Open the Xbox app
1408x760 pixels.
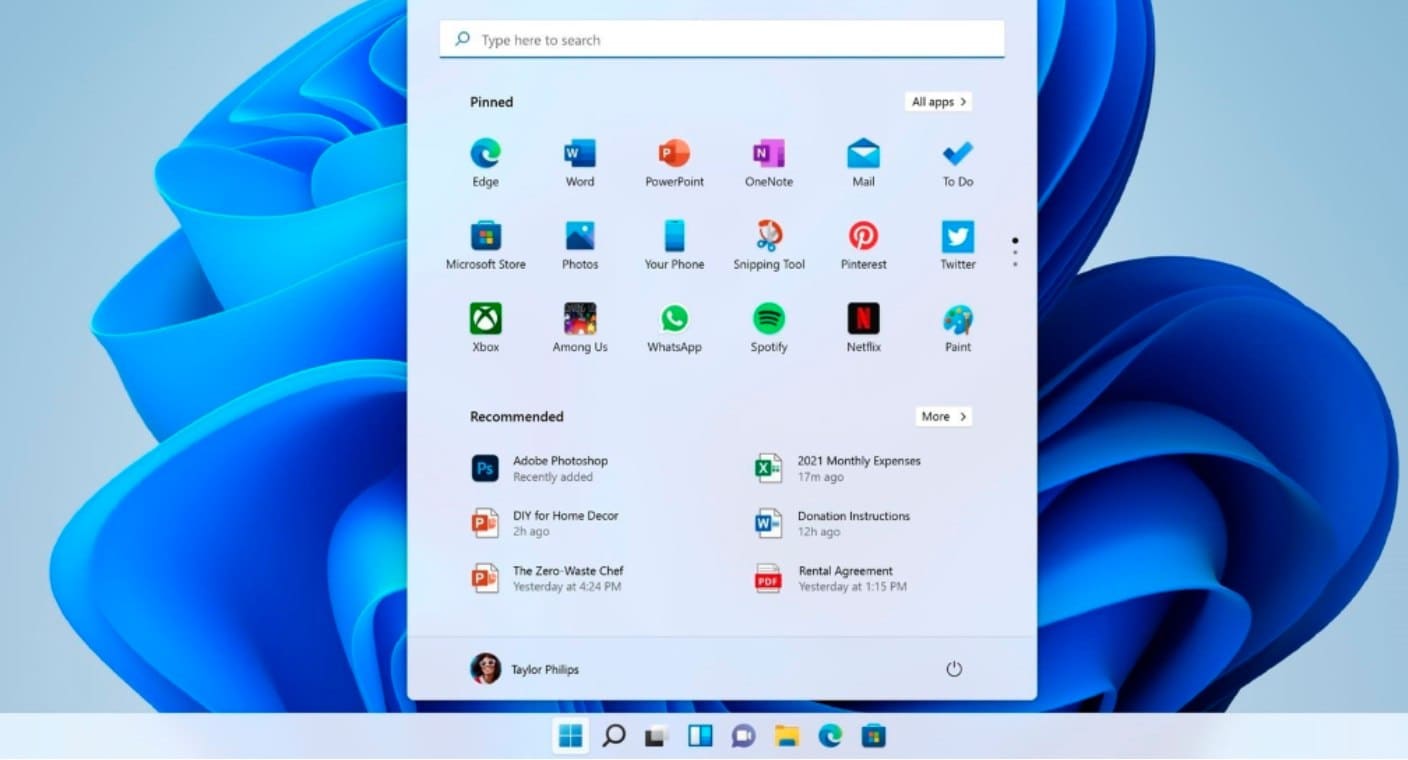485,320
